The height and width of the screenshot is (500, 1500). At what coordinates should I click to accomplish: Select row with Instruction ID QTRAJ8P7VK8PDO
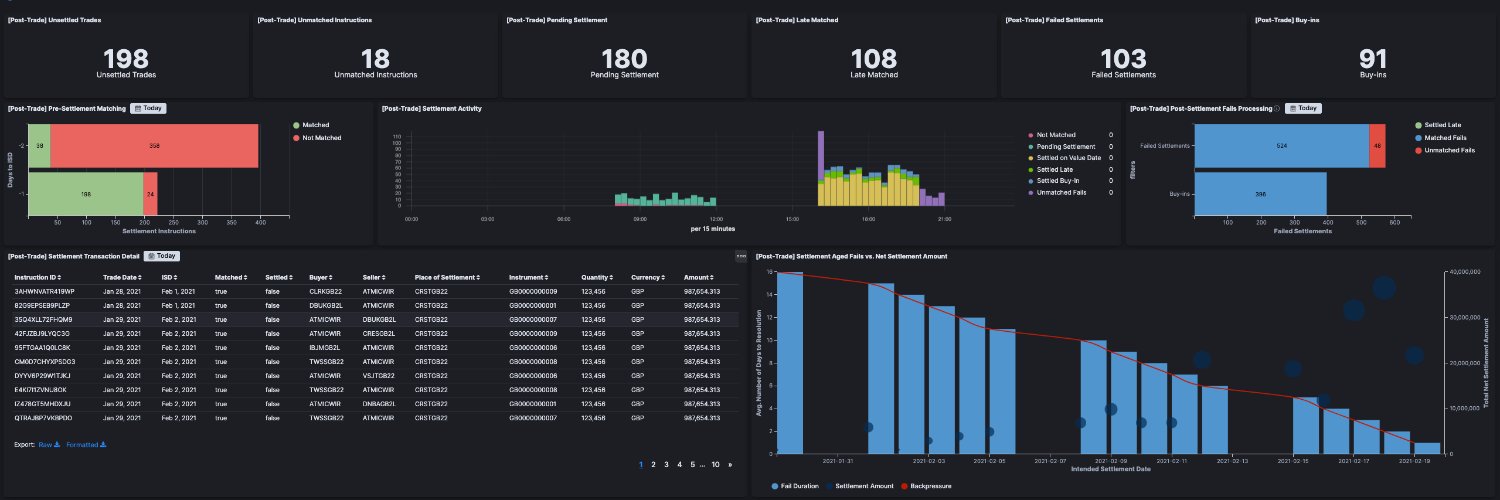click(376, 417)
